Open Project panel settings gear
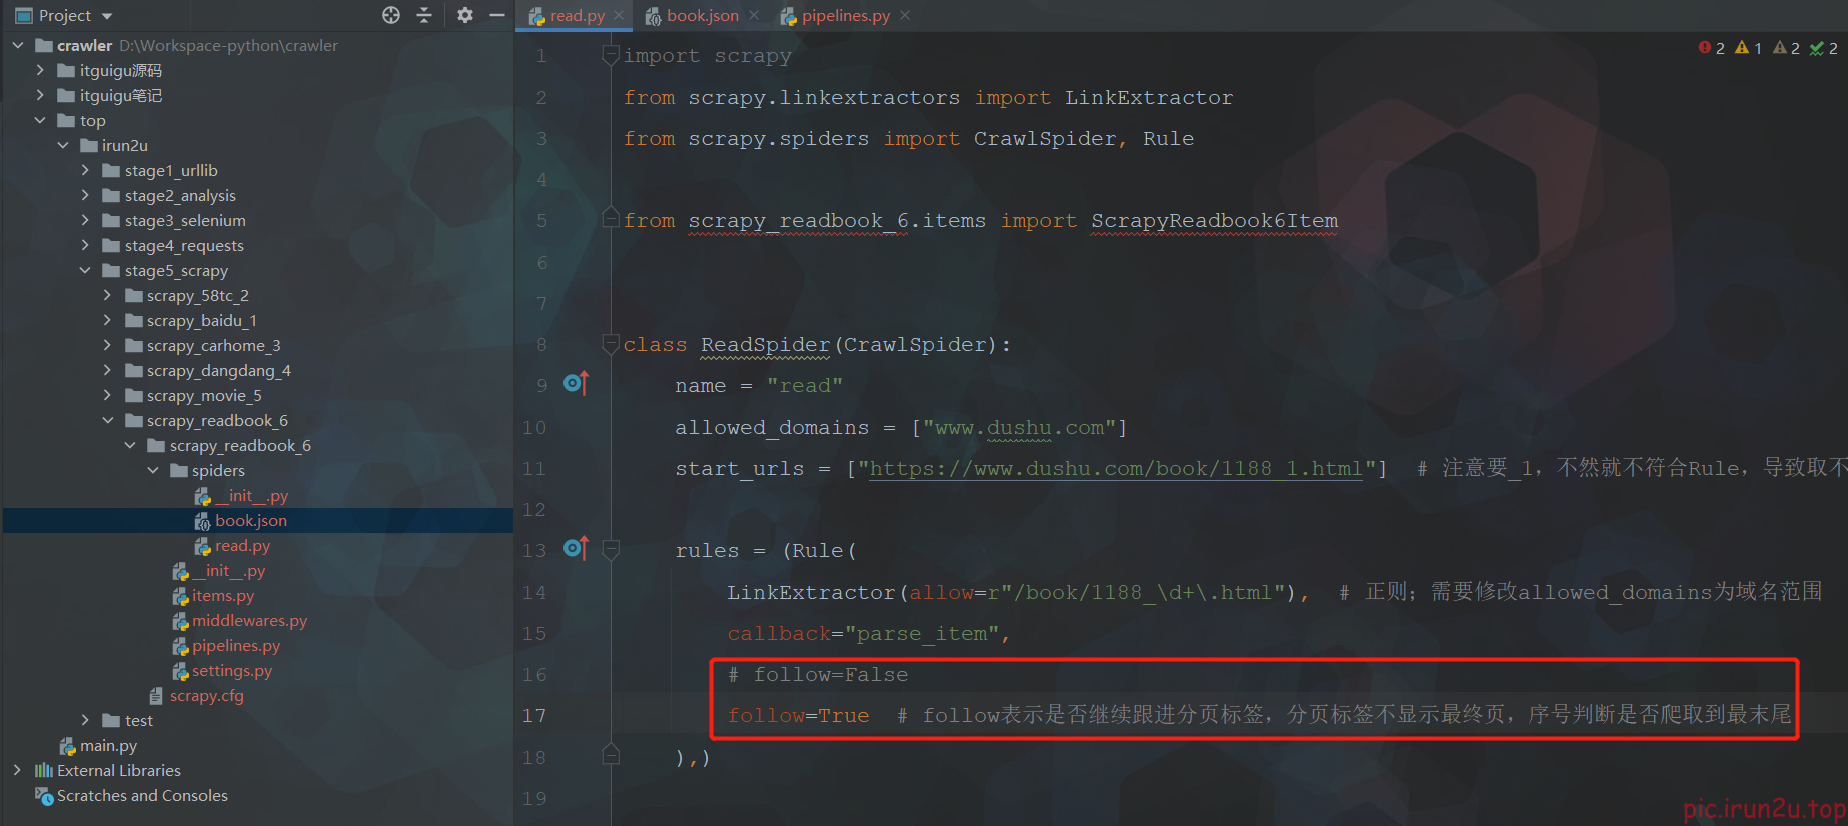1848x826 pixels. click(465, 15)
